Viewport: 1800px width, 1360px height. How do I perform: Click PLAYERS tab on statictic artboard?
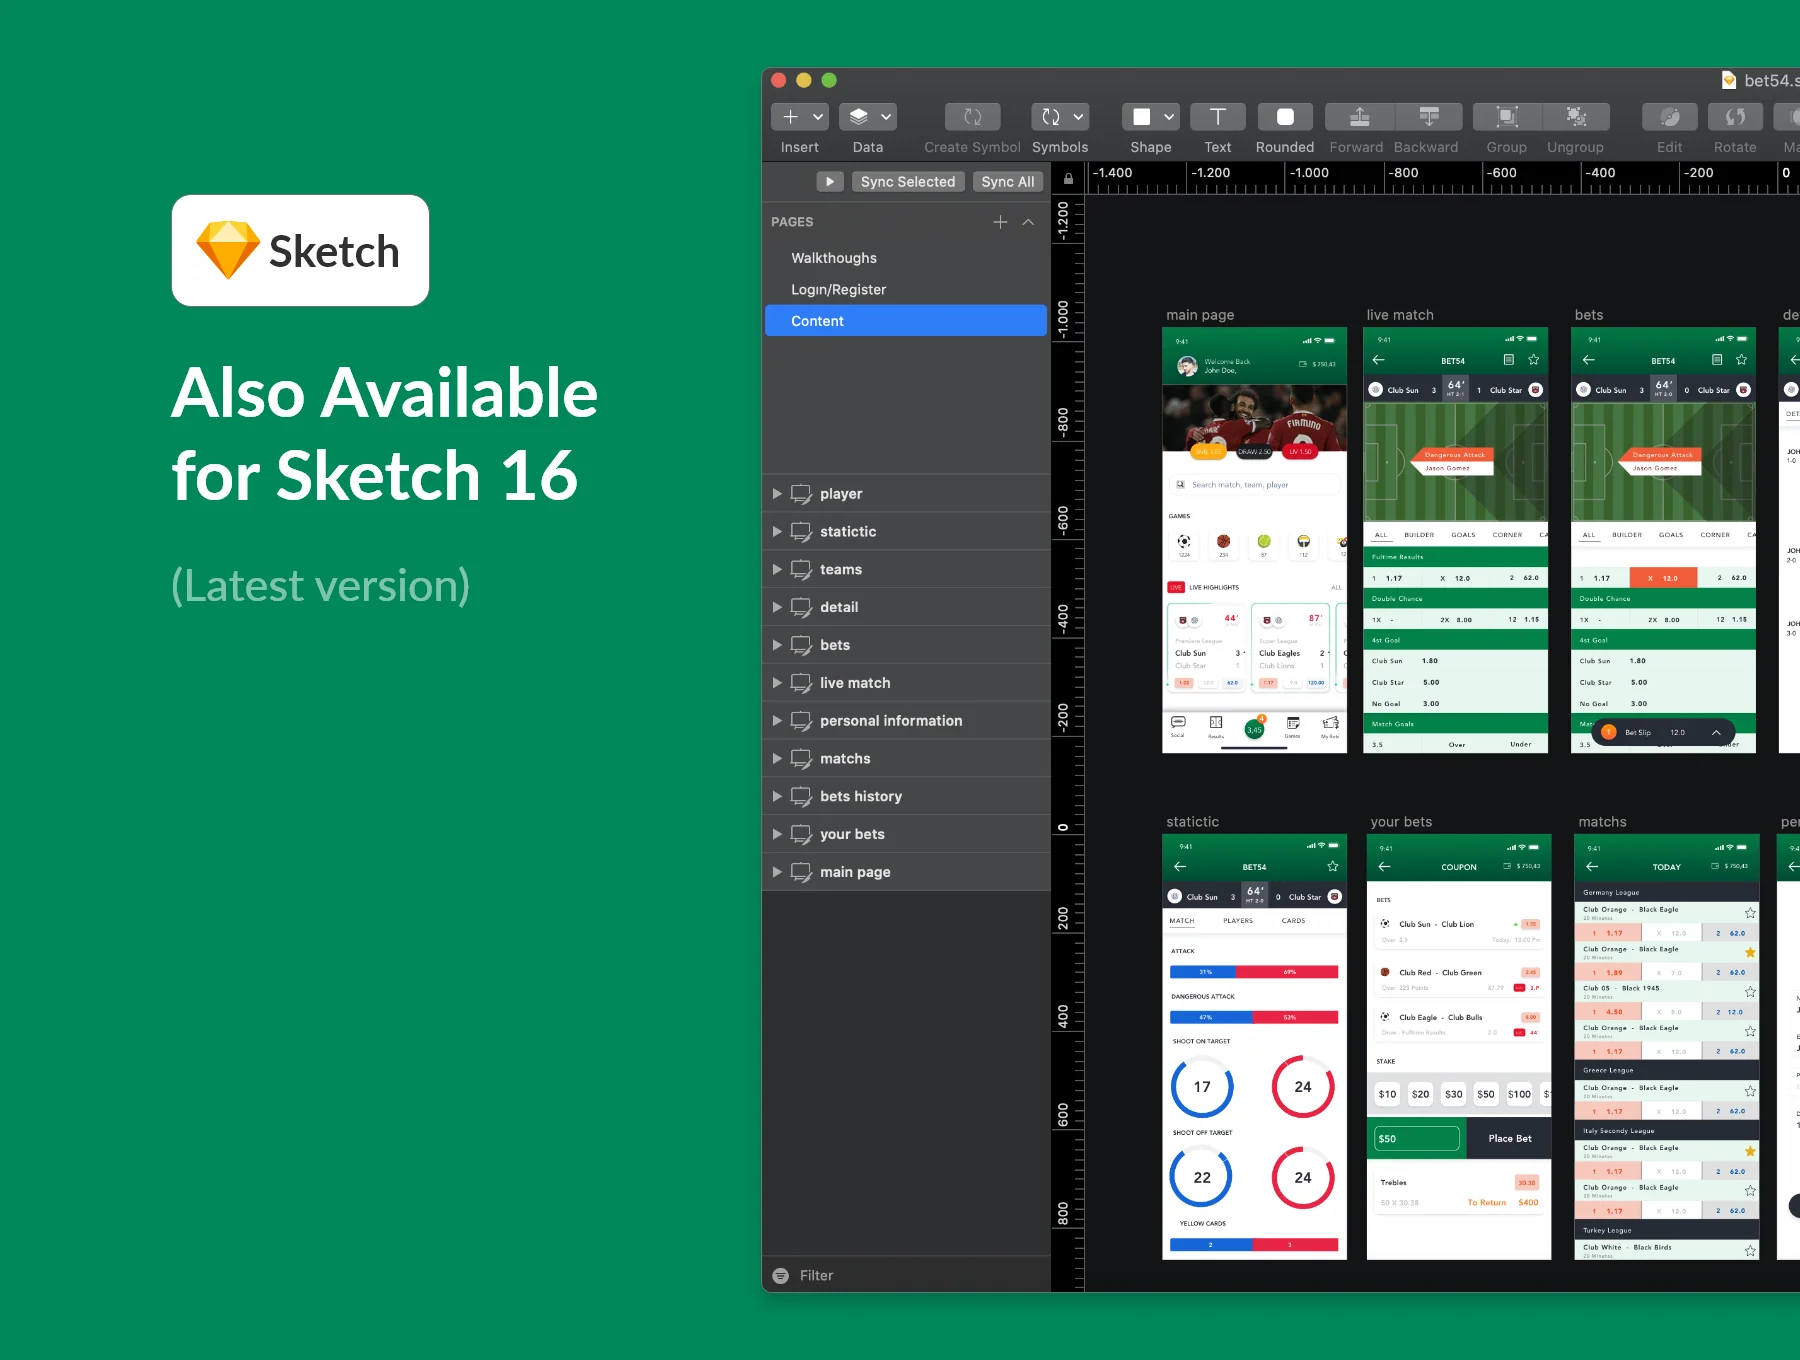click(x=1237, y=921)
